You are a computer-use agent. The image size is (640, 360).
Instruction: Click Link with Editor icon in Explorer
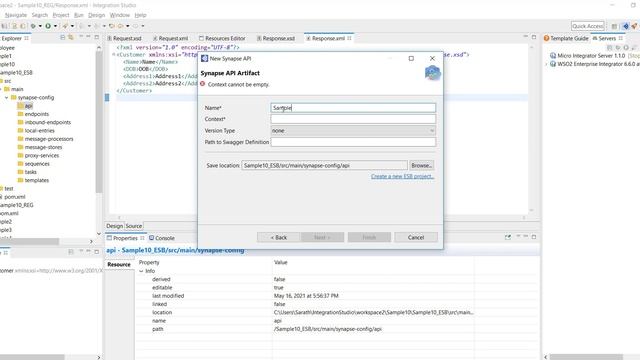coord(71,38)
